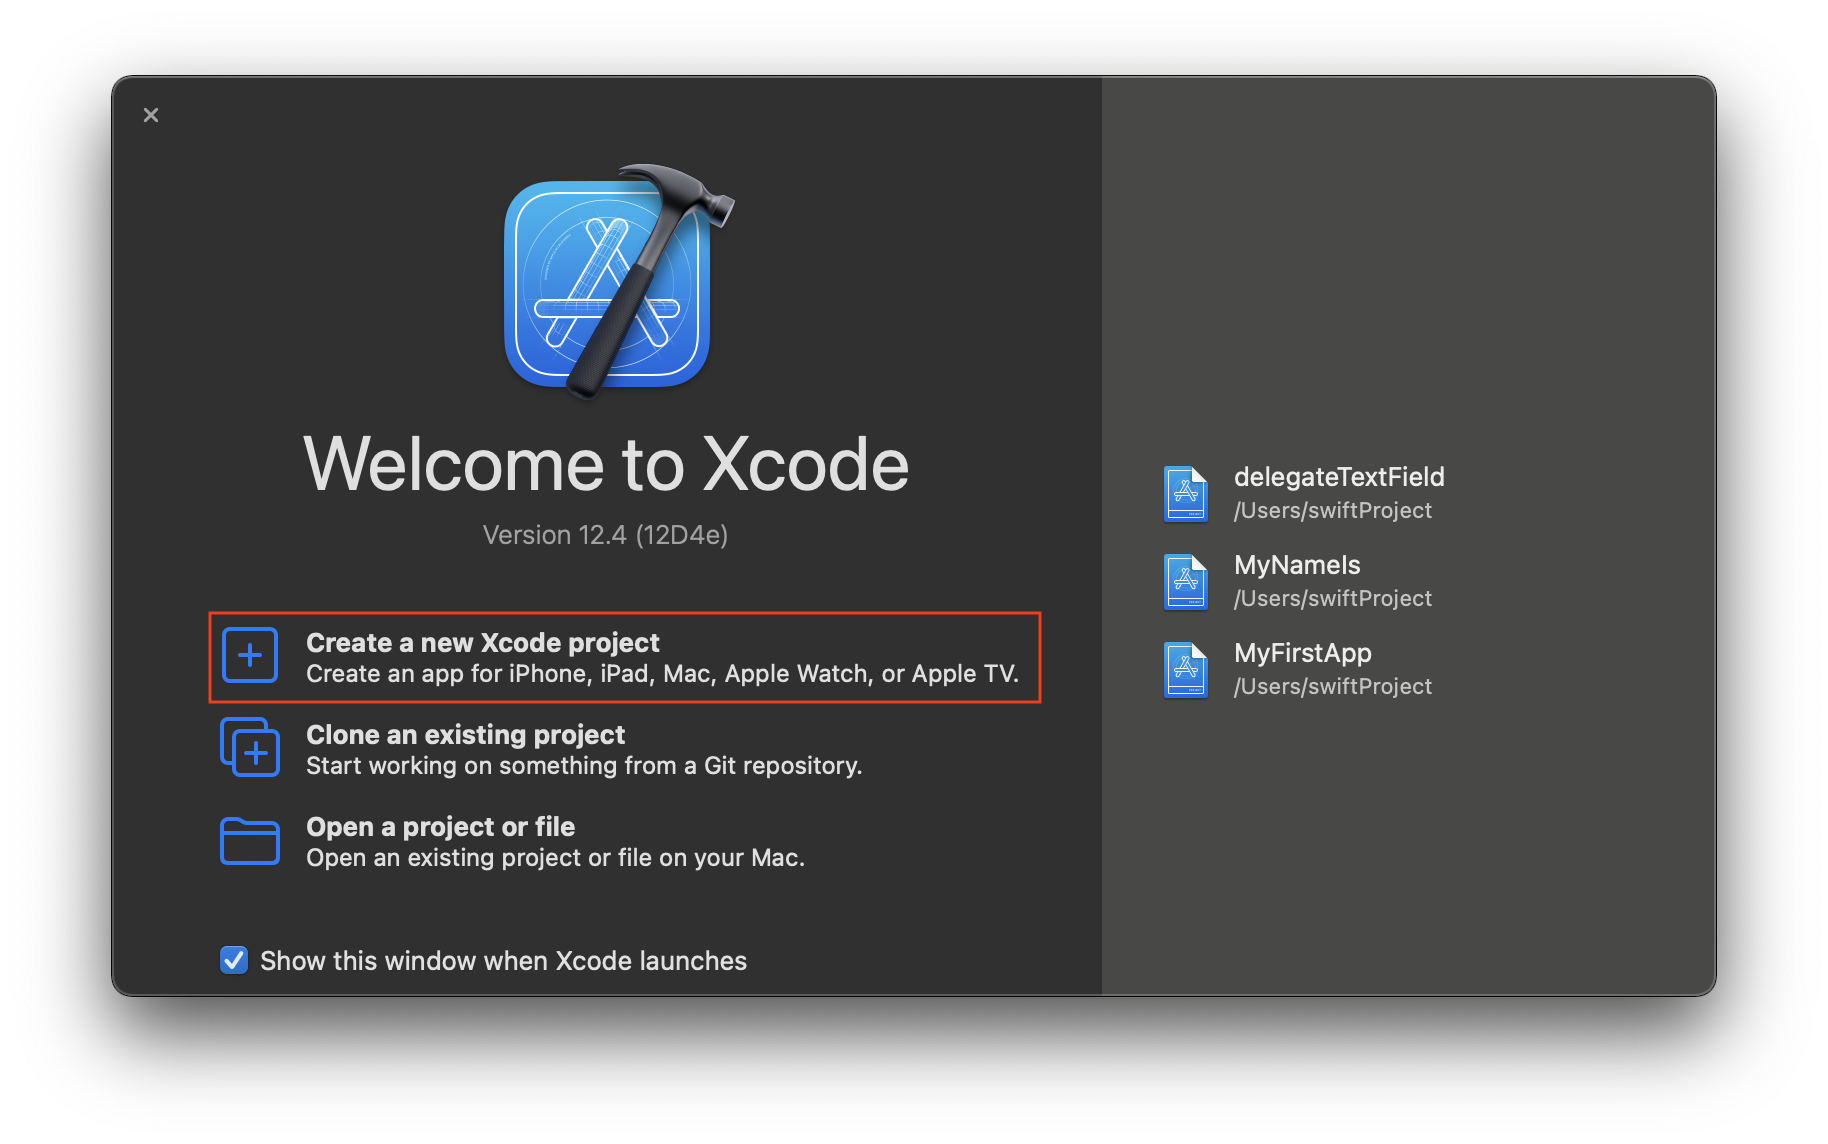The width and height of the screenshot is (1828, 1144).
Task: Click the Xcode hammer app logo
Action: [617, 281]
